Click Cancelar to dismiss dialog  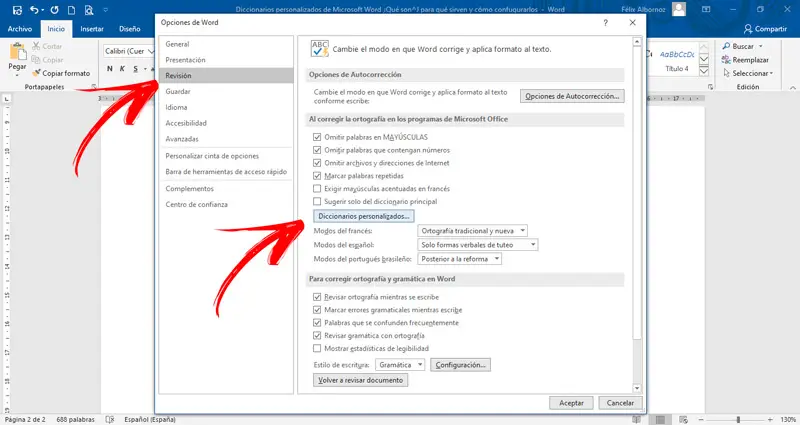(x=620, y=403)
